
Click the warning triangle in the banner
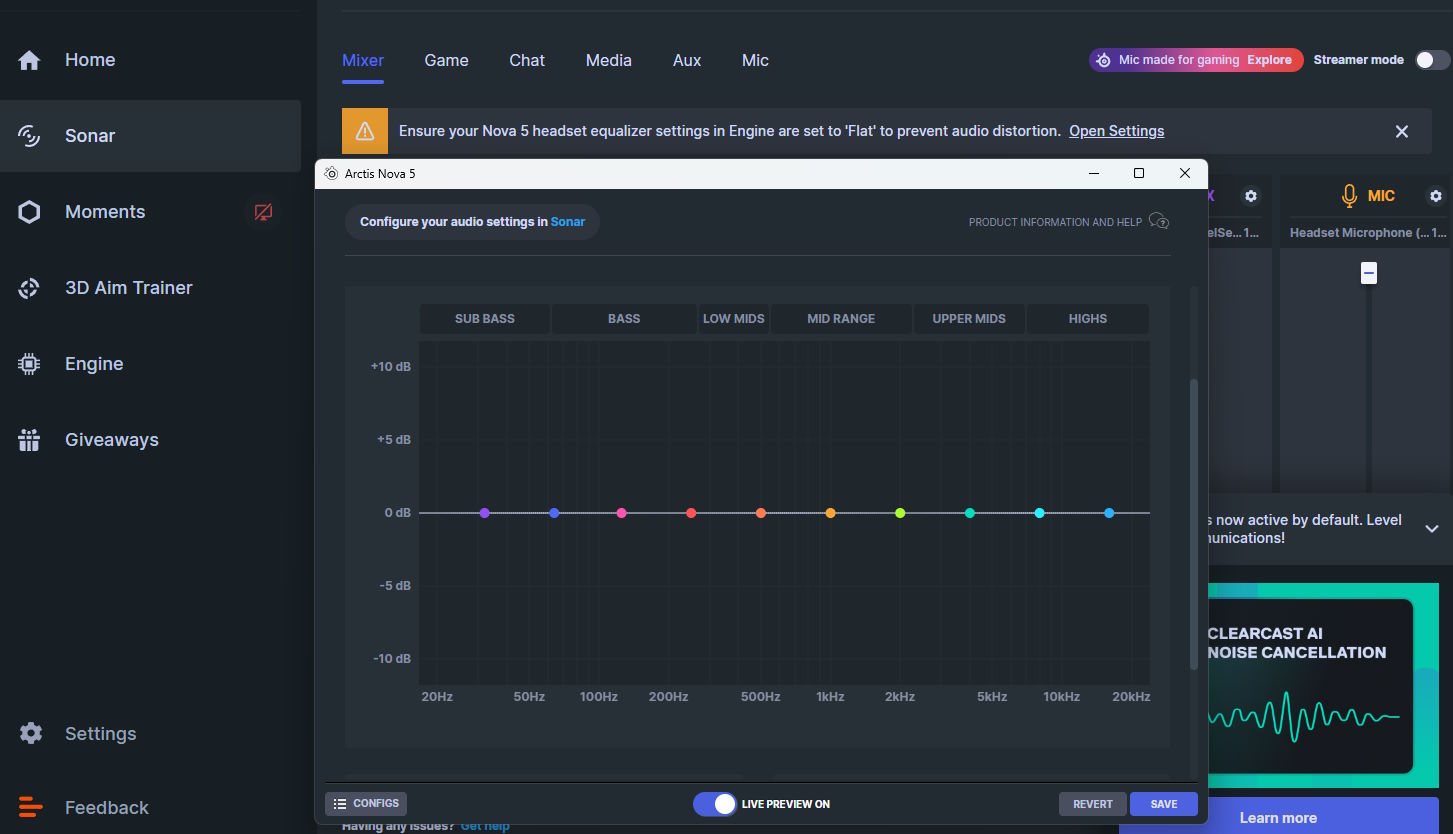(365, 131)
